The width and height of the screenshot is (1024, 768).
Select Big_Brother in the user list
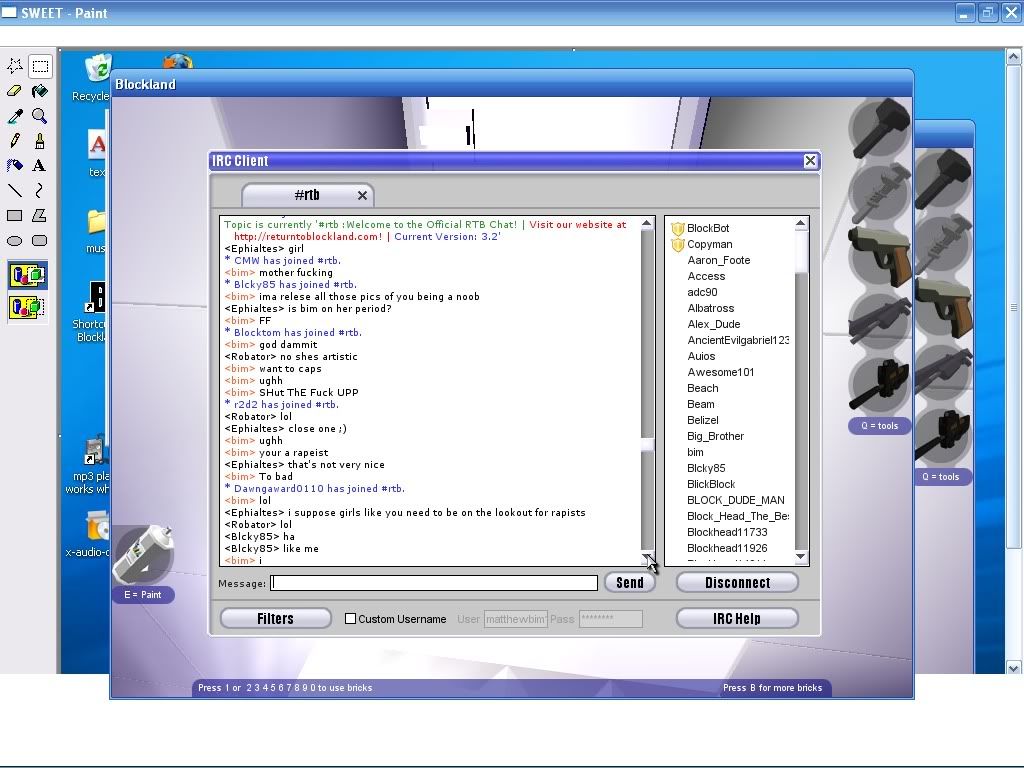pos(715,436)
